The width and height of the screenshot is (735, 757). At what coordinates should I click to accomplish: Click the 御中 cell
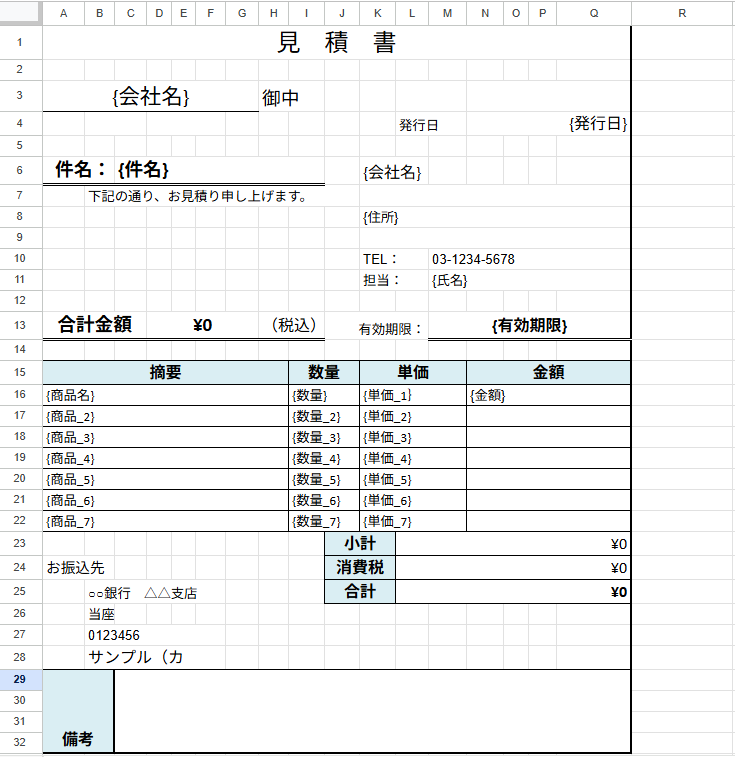pyautogui.click(x=292, y=96)
